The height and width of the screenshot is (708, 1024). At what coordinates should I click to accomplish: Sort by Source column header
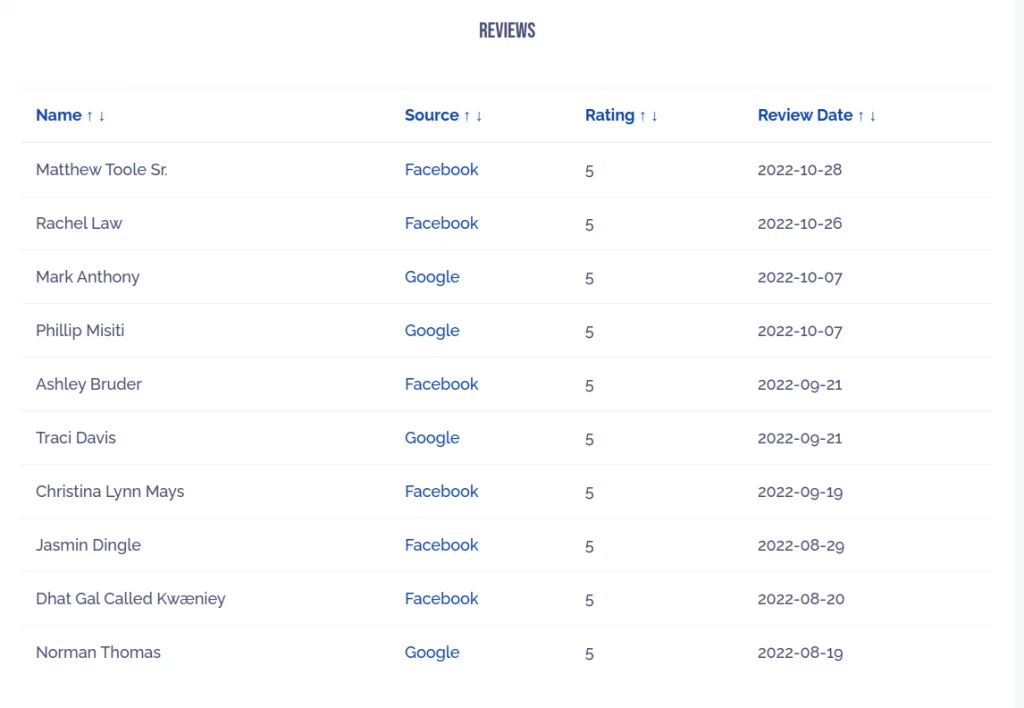(x=443, y=115)
